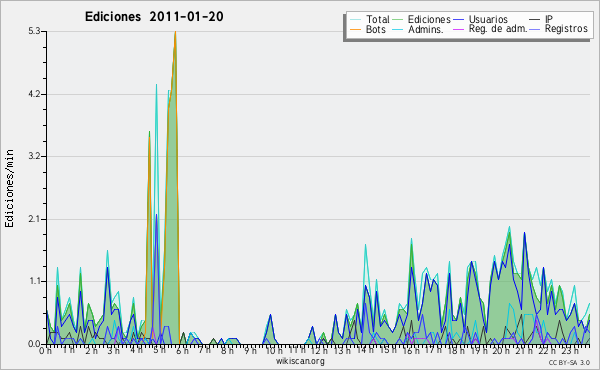600x370 pixels.
Task: Click the green Ediciones legend line swatch
Action: coord(398,20)
